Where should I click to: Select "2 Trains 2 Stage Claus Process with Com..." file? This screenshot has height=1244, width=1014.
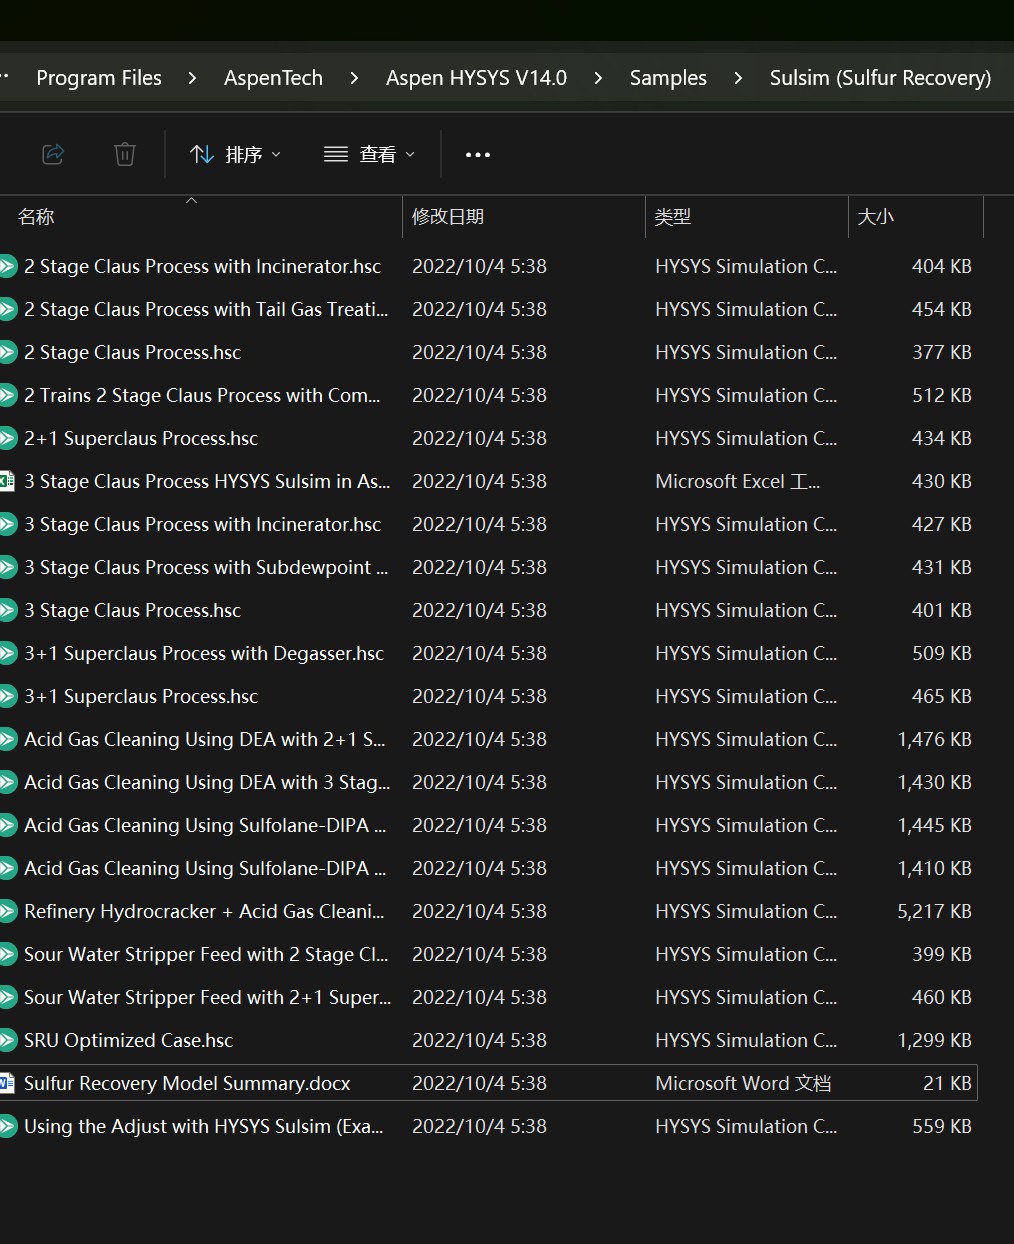pyautogui.click(x=202, y=395)
